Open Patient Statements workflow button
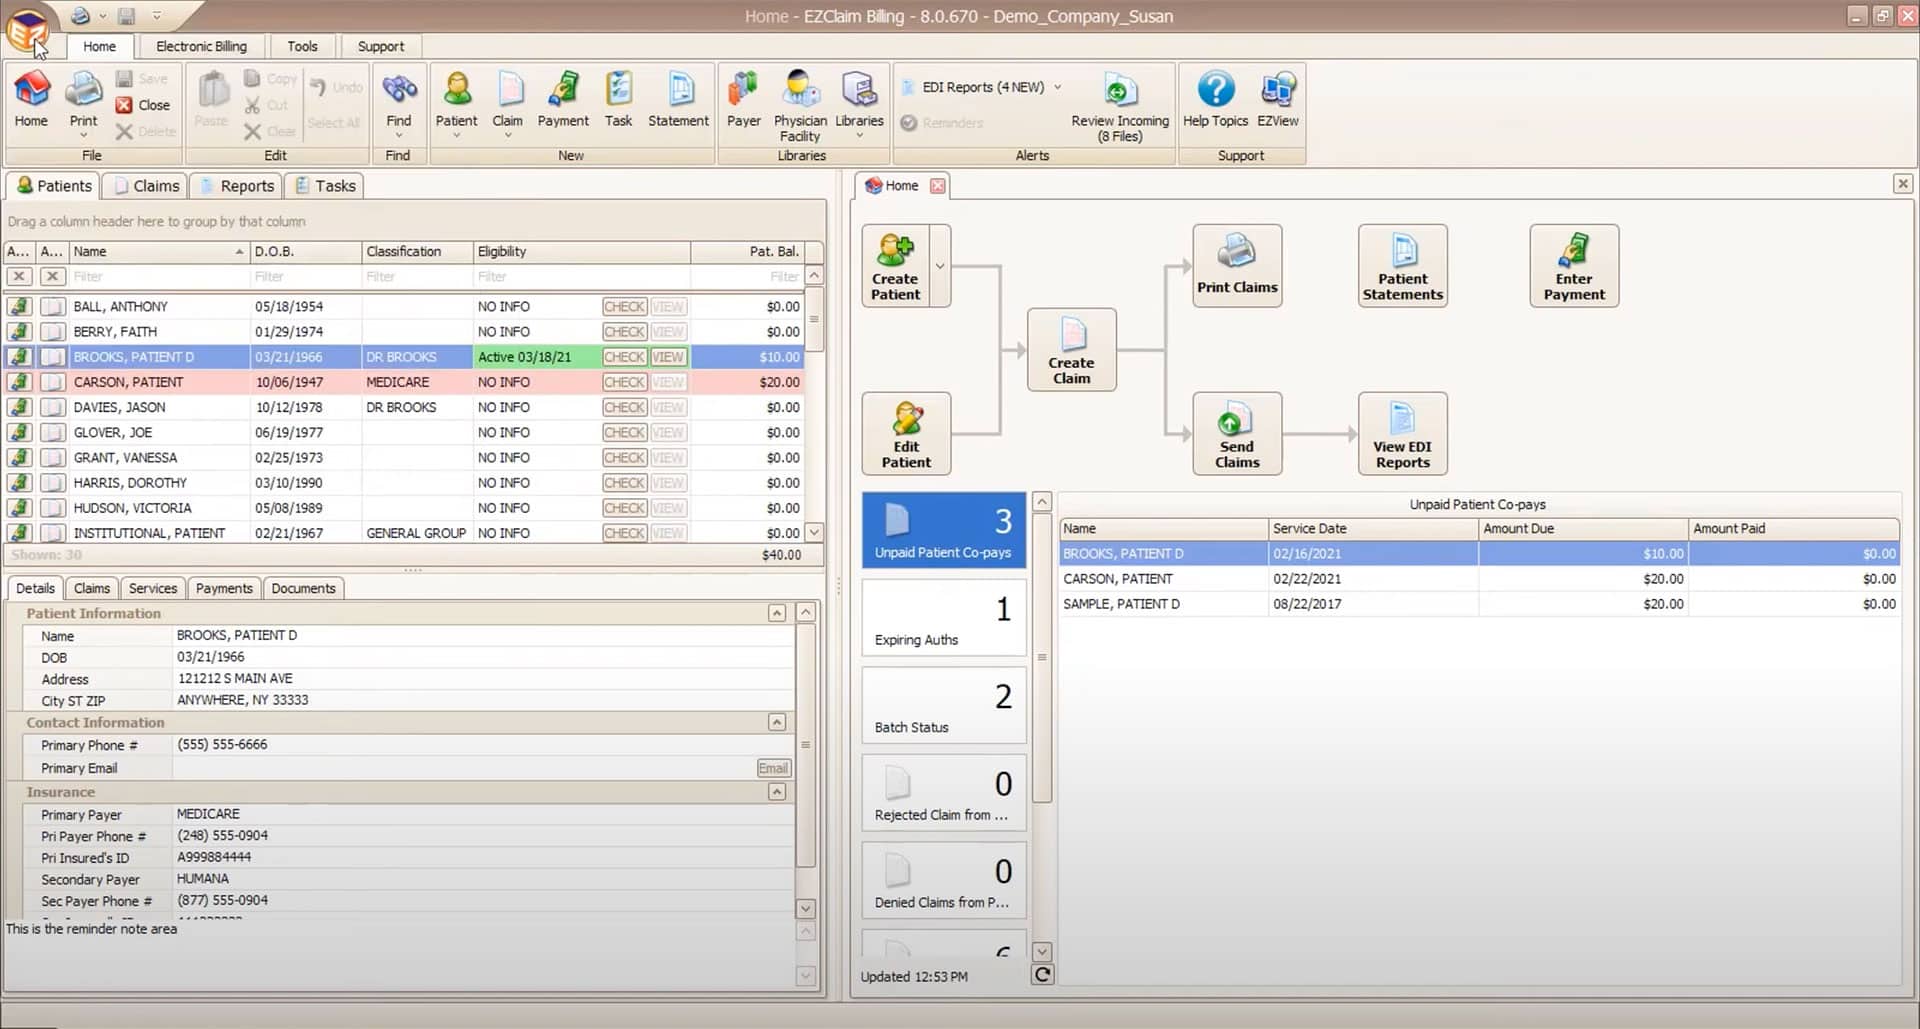 coord(1402,266)
